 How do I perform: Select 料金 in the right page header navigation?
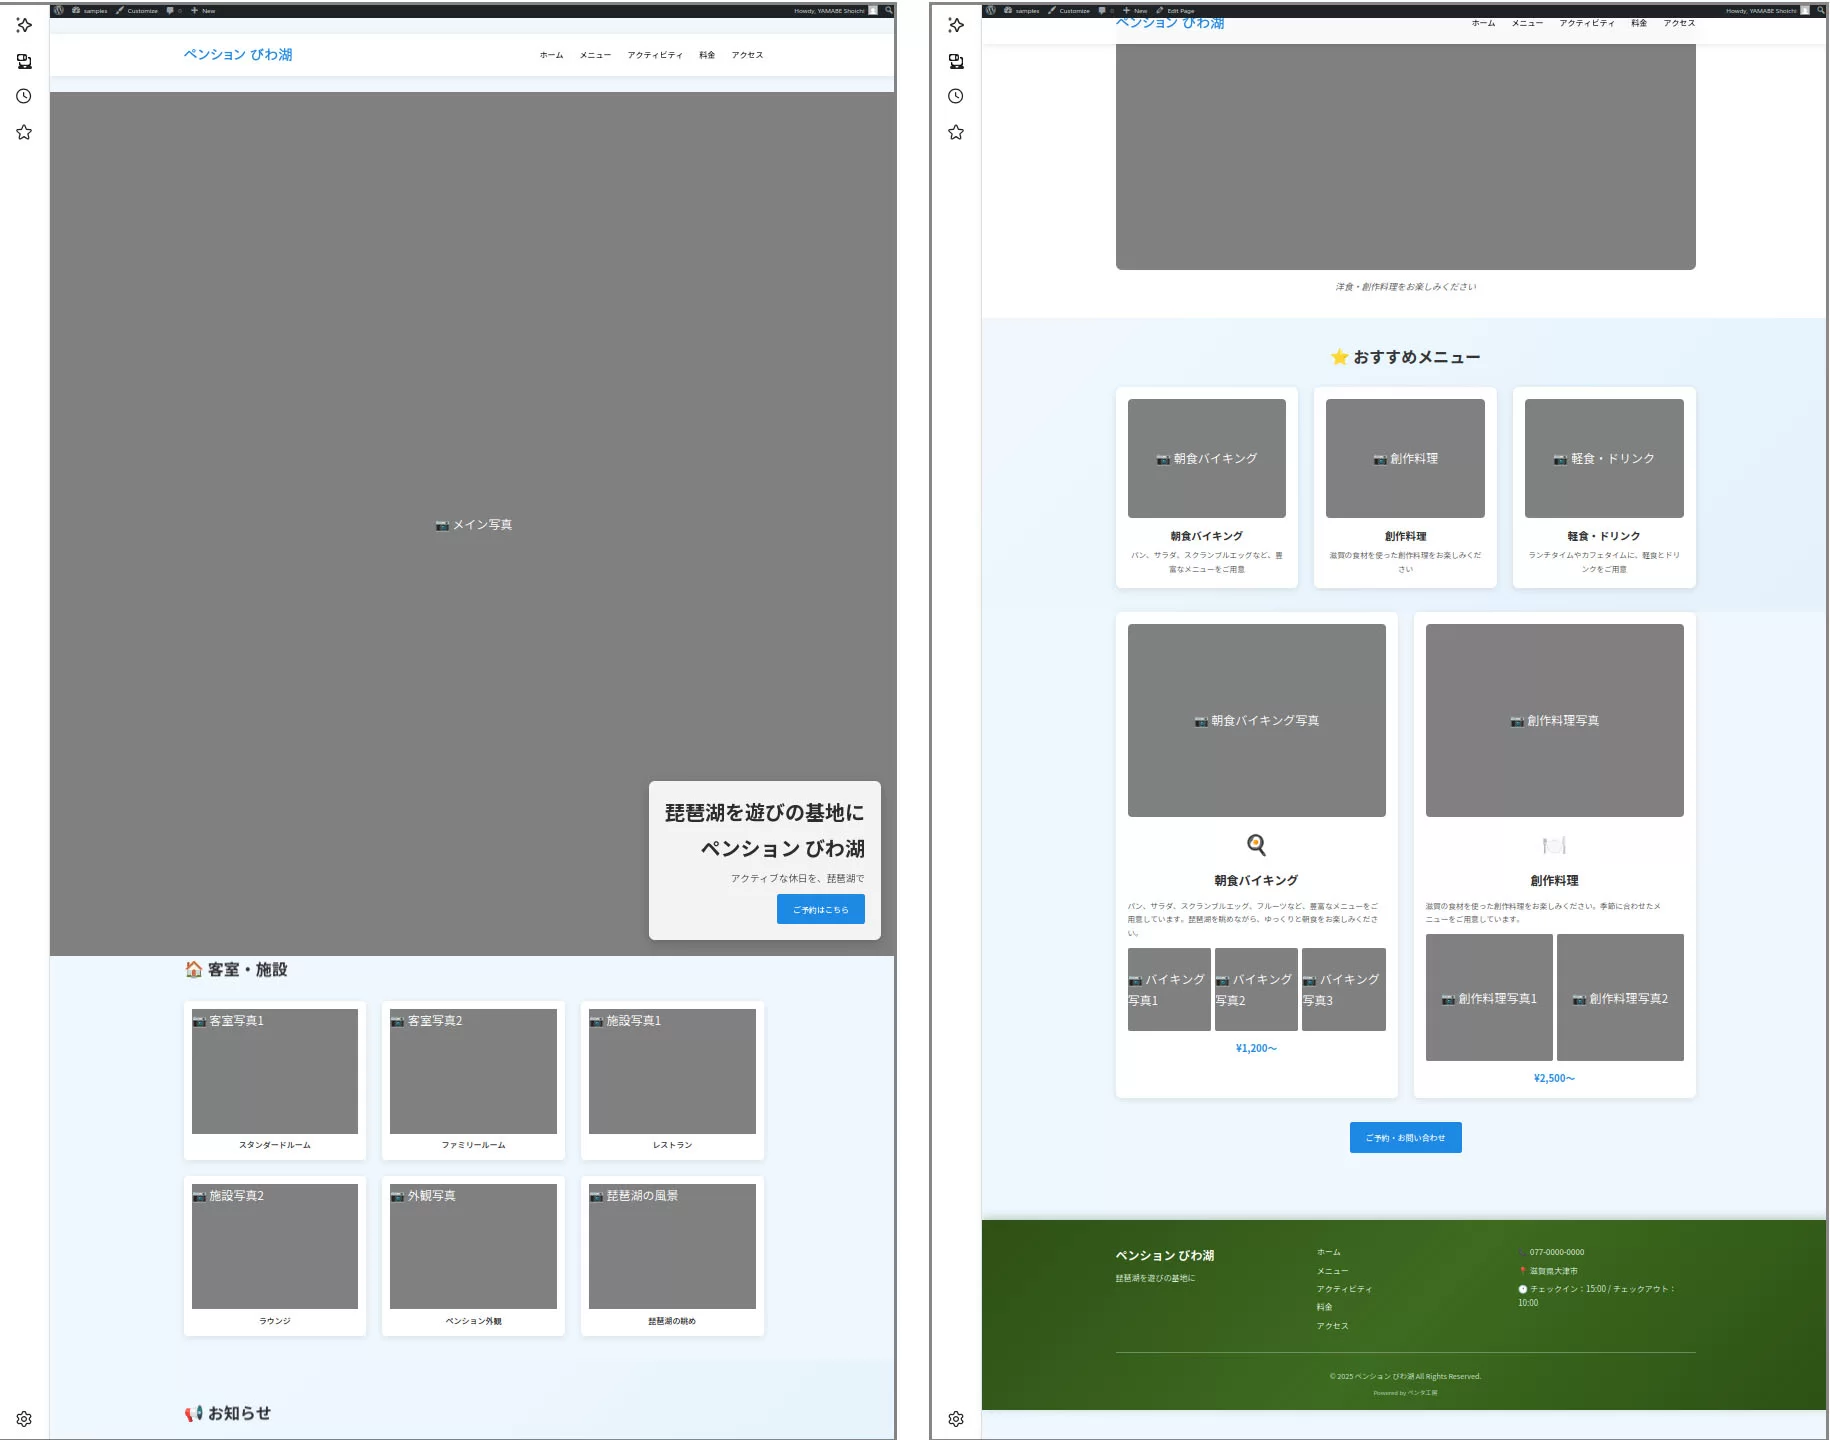(1639, 23)
